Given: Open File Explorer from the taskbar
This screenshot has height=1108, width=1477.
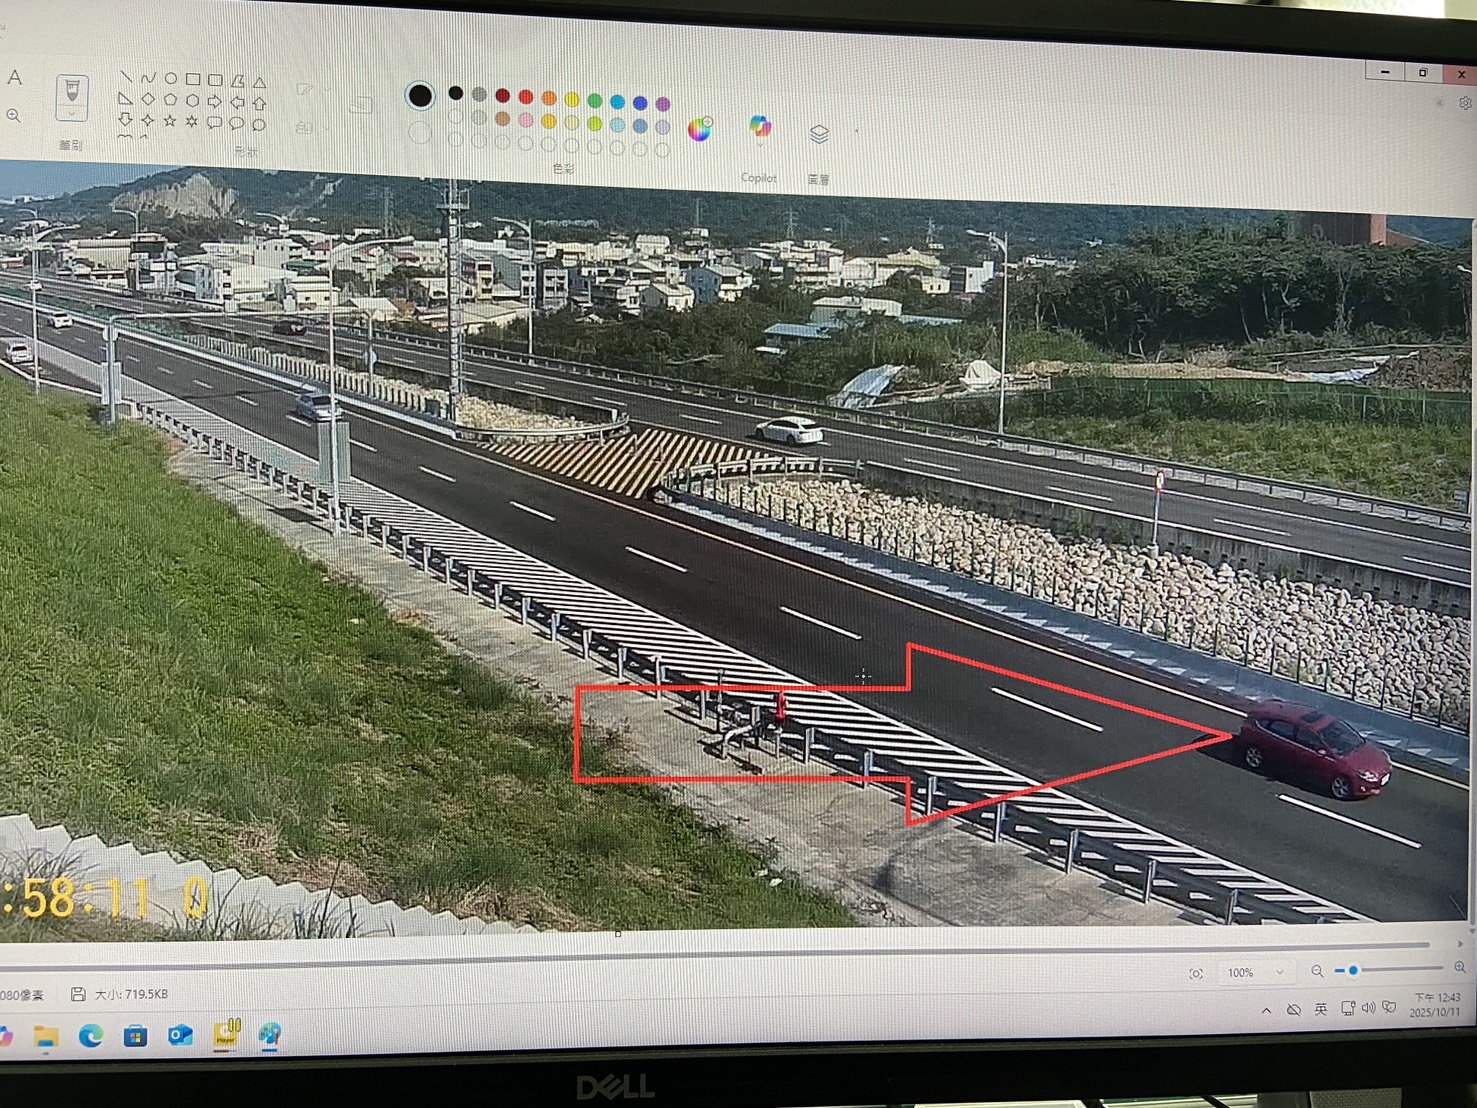Looking at the screenshot, I should (45, 1036).
